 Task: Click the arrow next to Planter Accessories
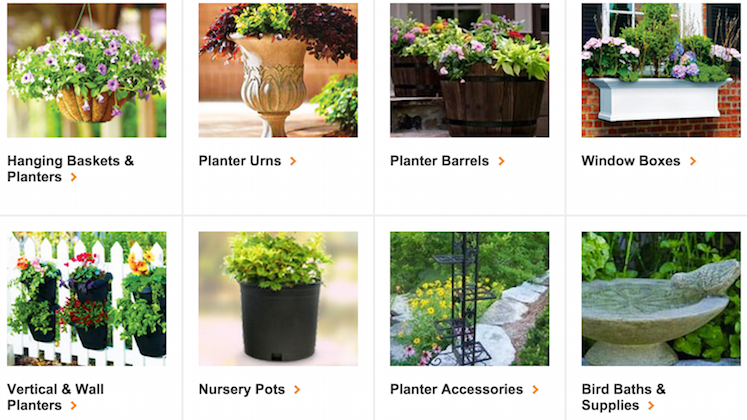click(535, 390)
